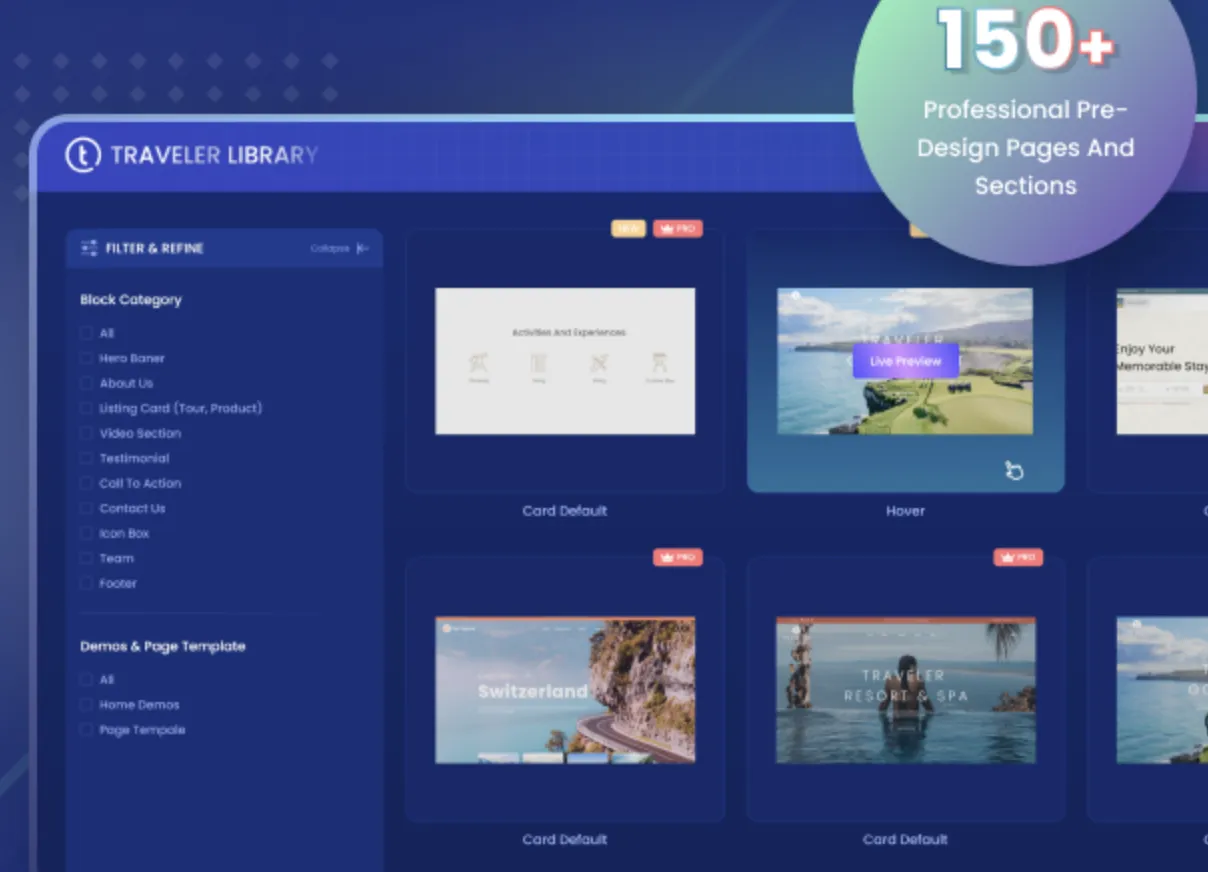Click Card Default label under Activities card
The image size is (1208, 872).
[565, 511]
